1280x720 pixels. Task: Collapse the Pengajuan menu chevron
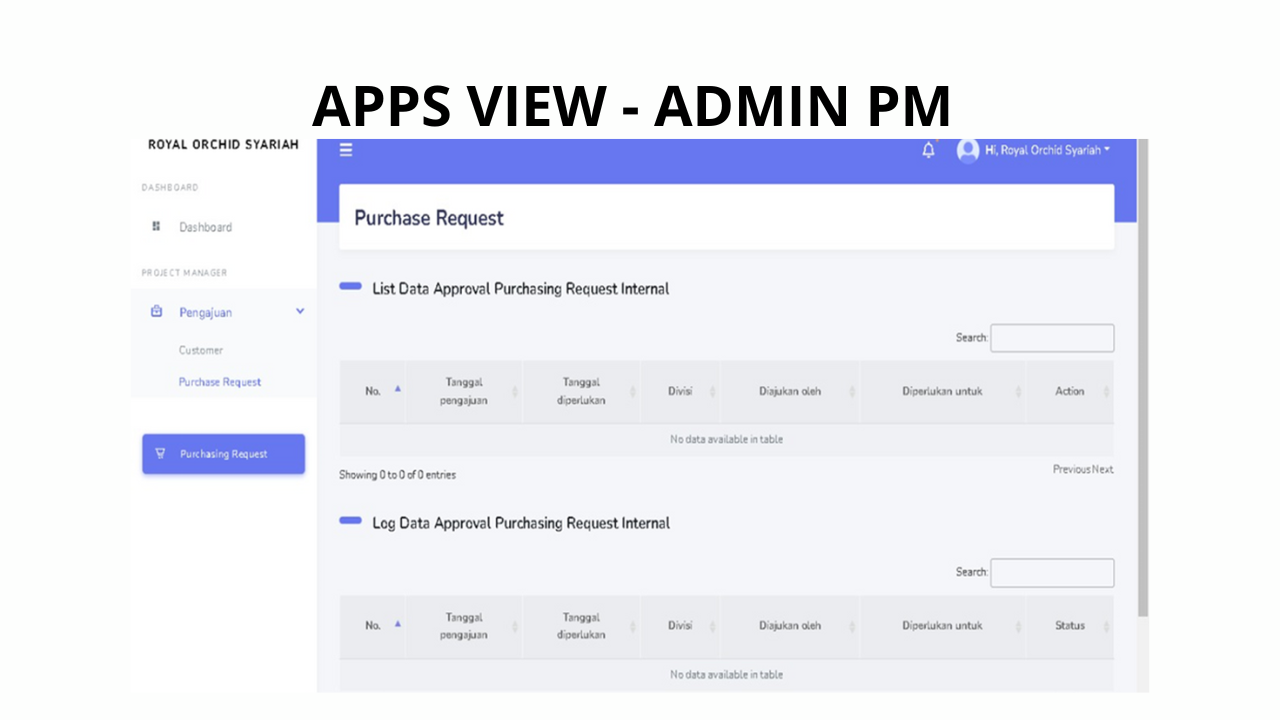(x=300, y=312)
